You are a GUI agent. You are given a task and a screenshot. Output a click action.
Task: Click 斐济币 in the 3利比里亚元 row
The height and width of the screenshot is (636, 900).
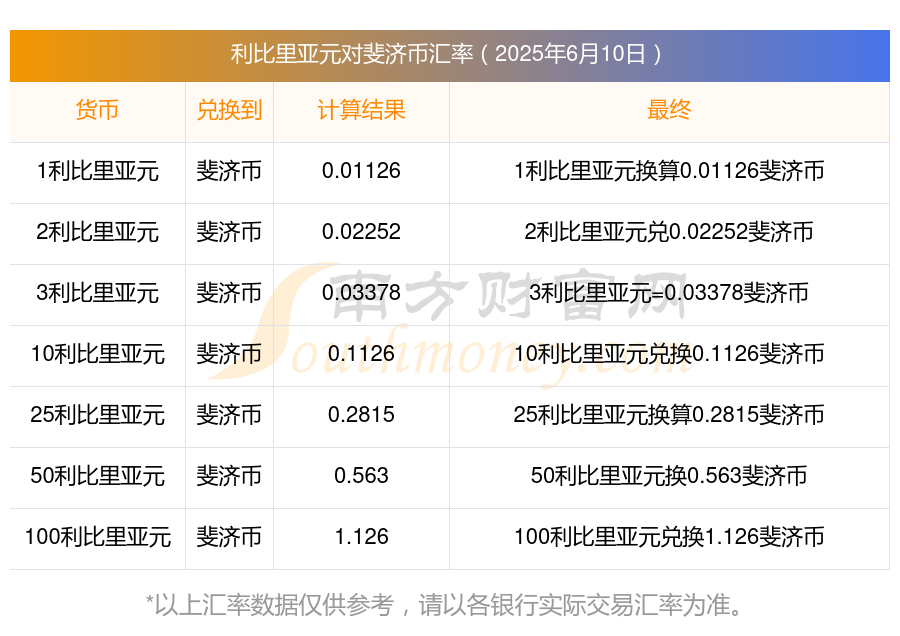[229, 293]
